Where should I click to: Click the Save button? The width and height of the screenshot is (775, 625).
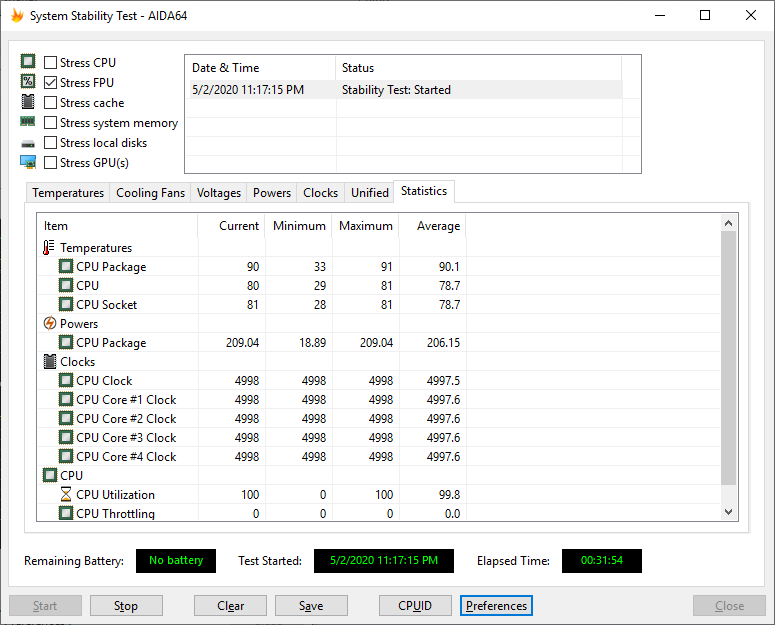pos(311,606)
